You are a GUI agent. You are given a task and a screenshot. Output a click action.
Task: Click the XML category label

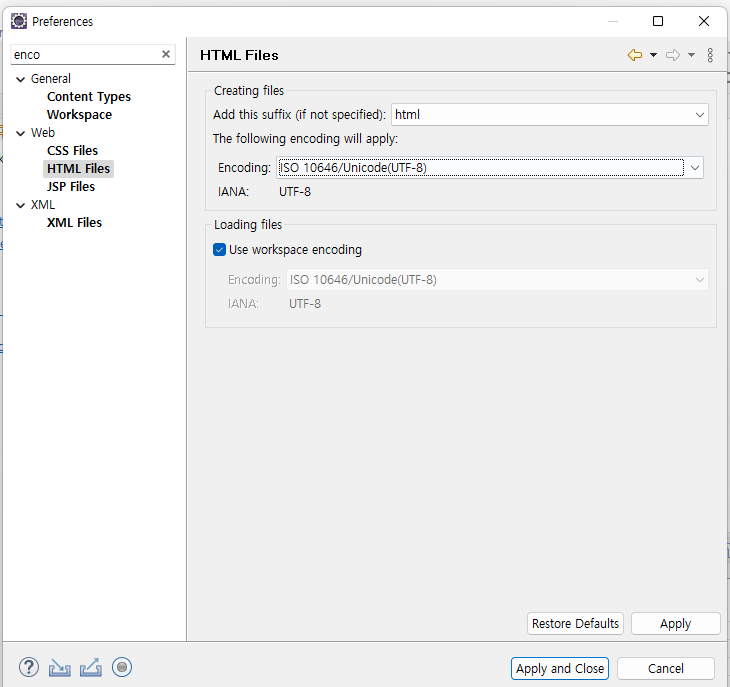pyautogui.click(x=43, y=205)
